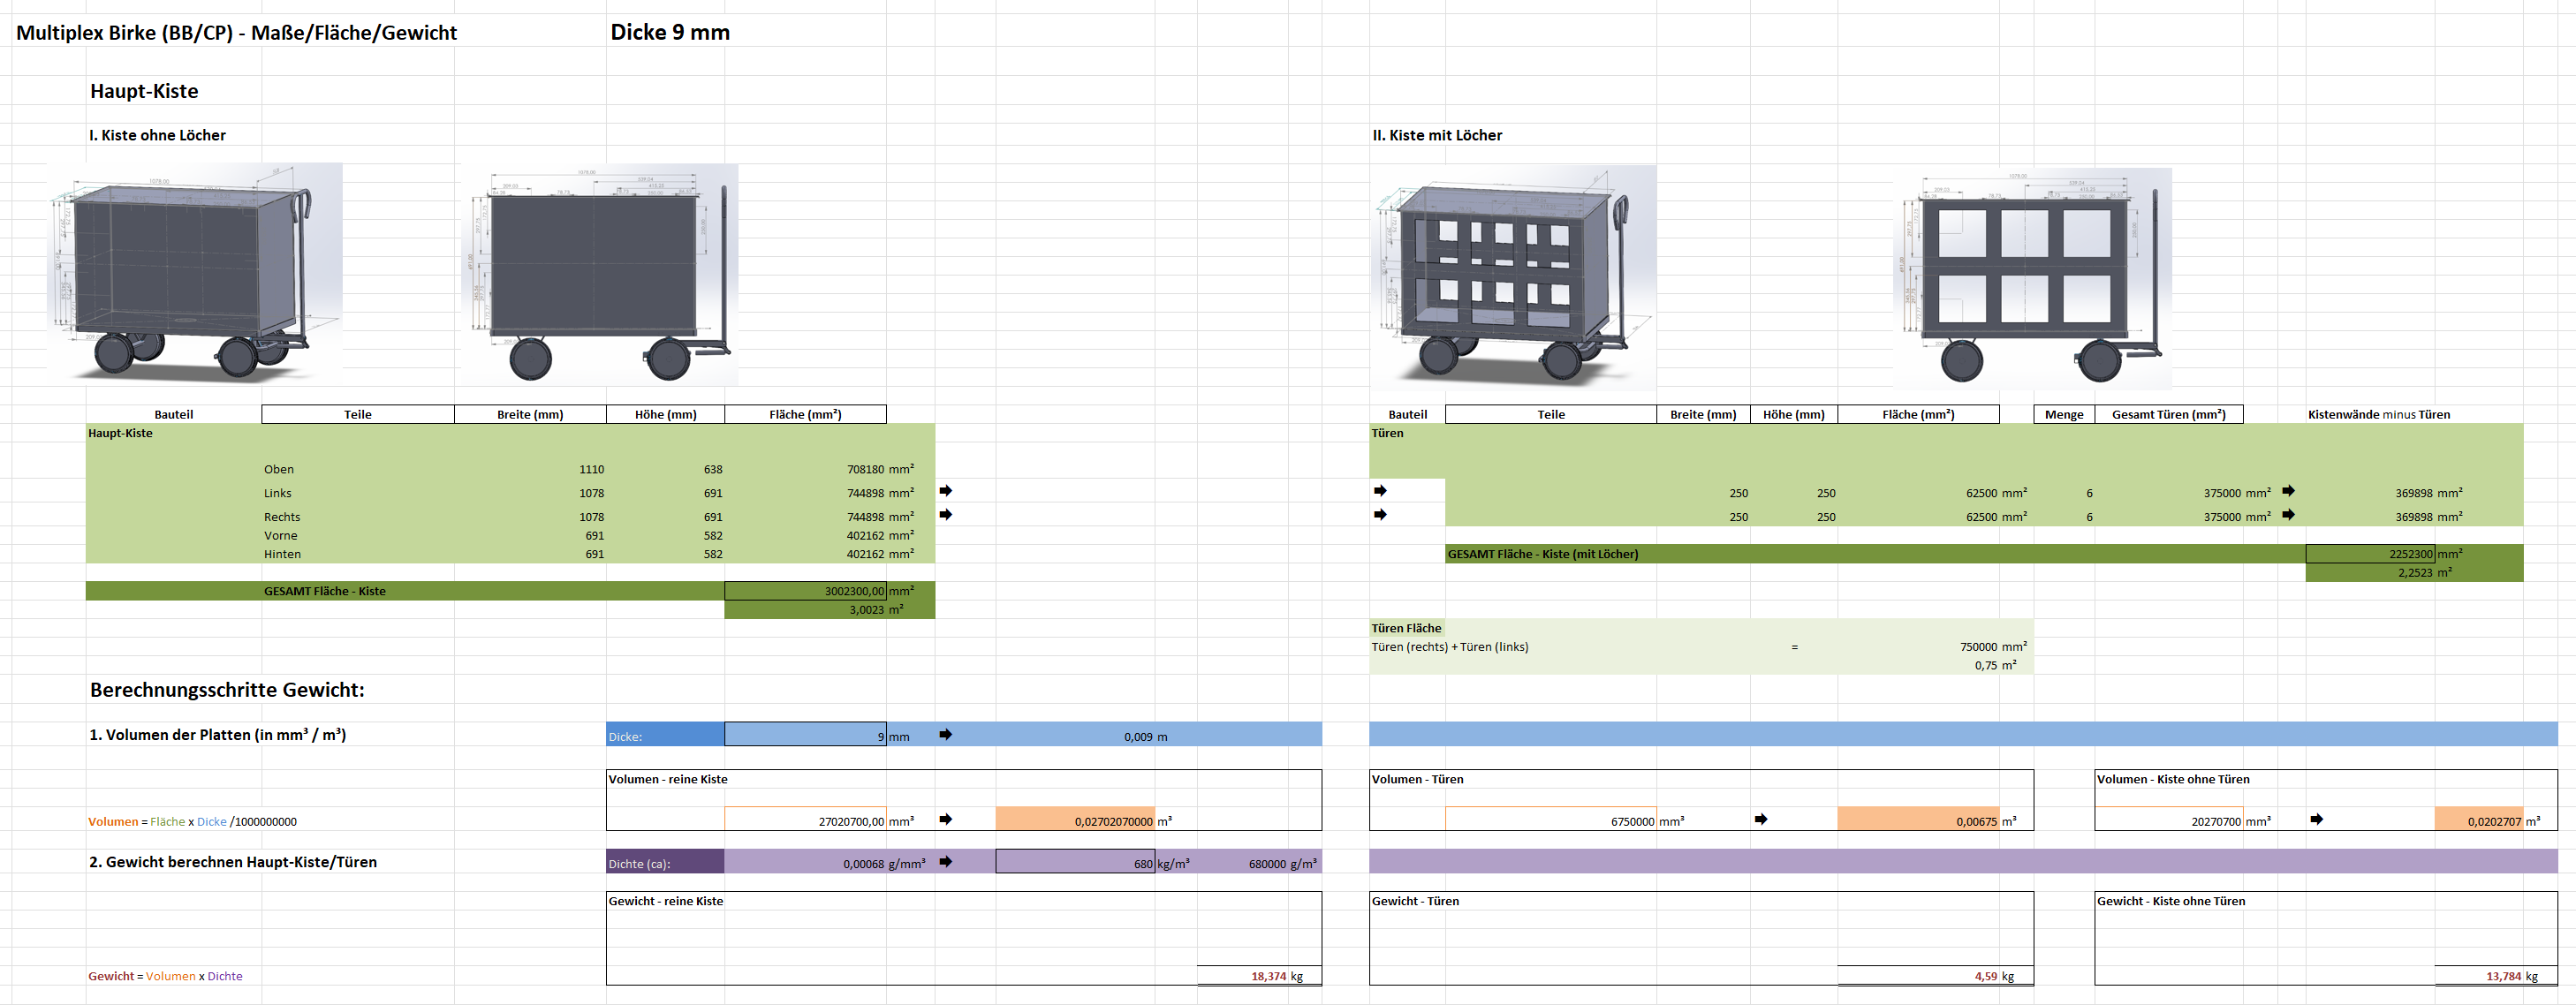
Task: Click the arrow after Dicke 9 mm cell
Action: coord(945,735)
